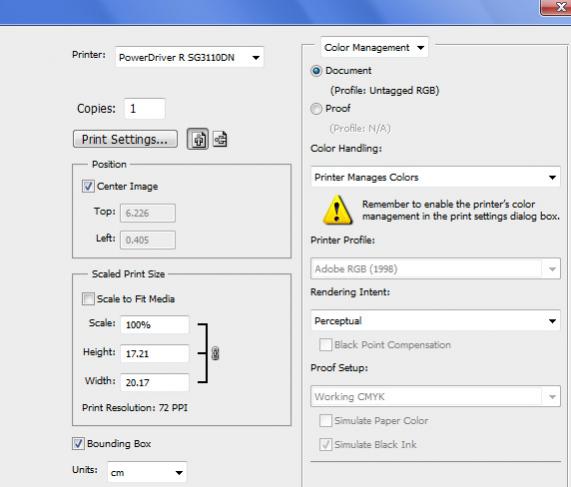Click the Copies input field
This screenshot has height=487, width=571.
coord(145,109)
